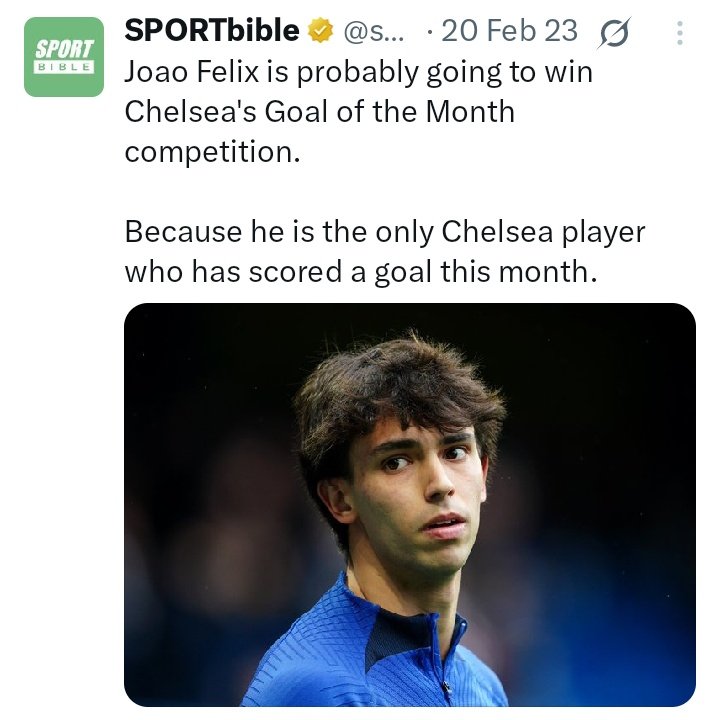
Task: Click the 'Chelsea's Goal of the Month' line
Action: 320,112
